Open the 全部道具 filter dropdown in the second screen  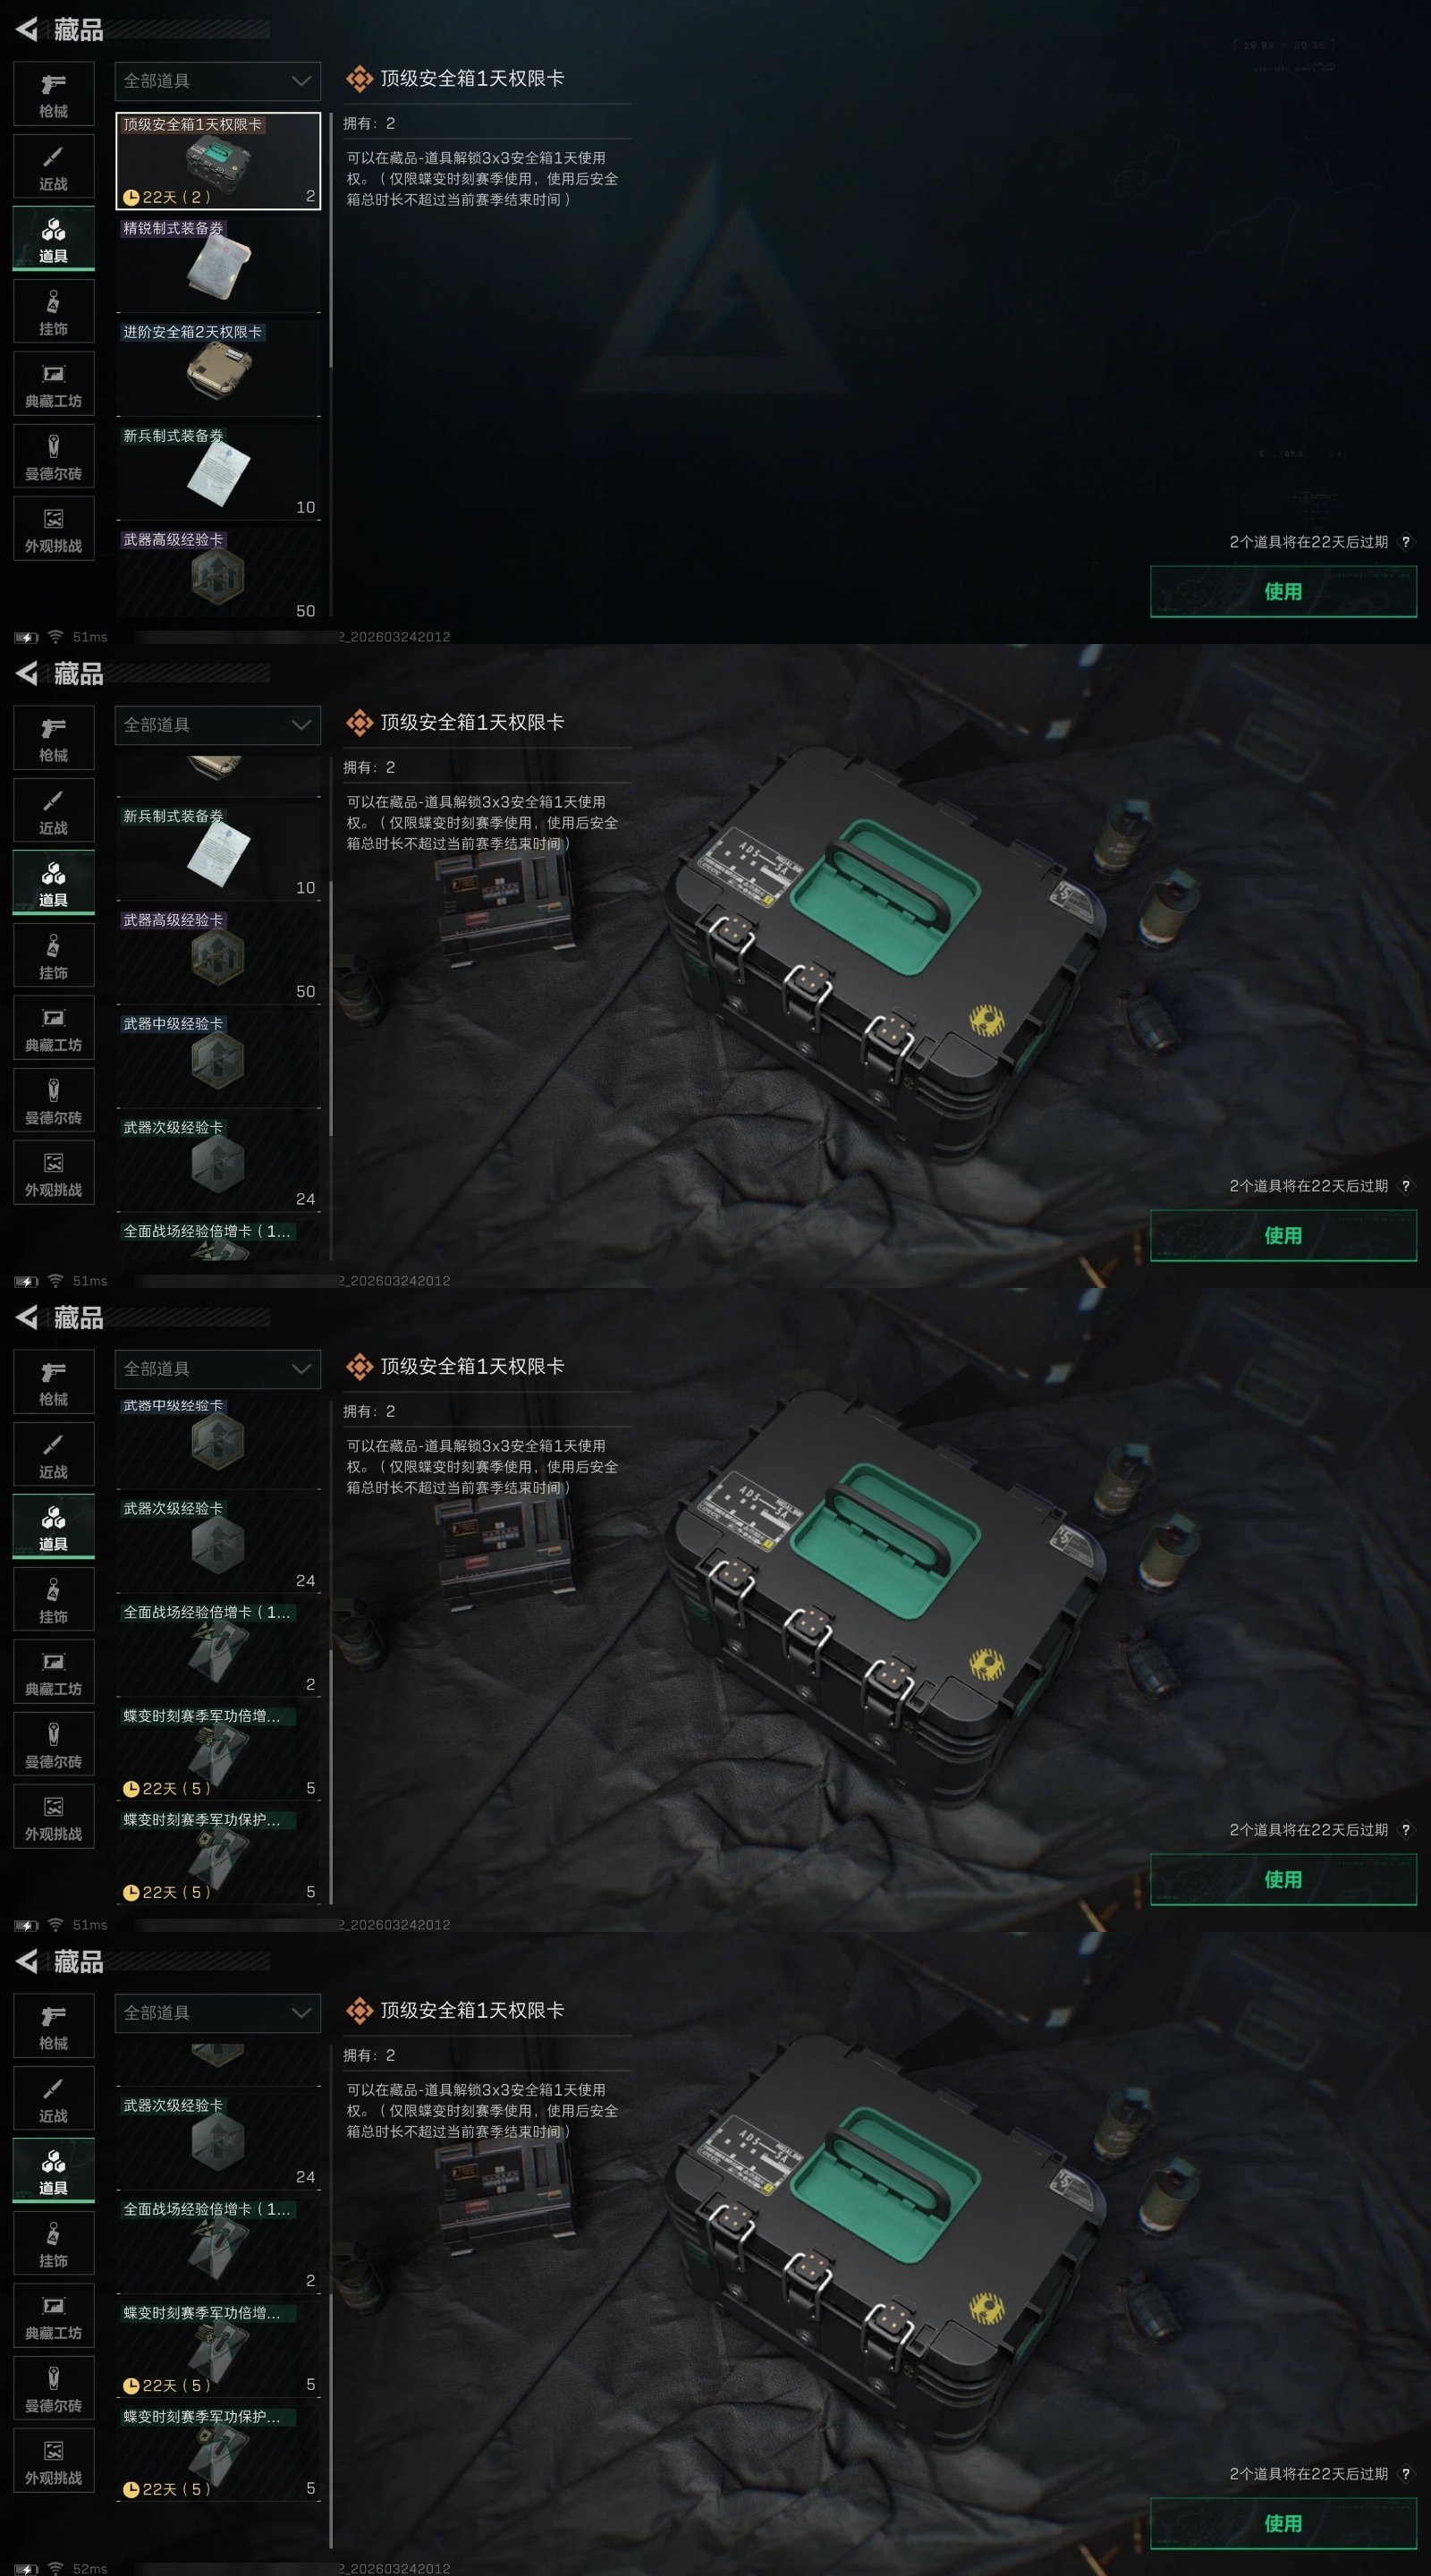point(218,725)
